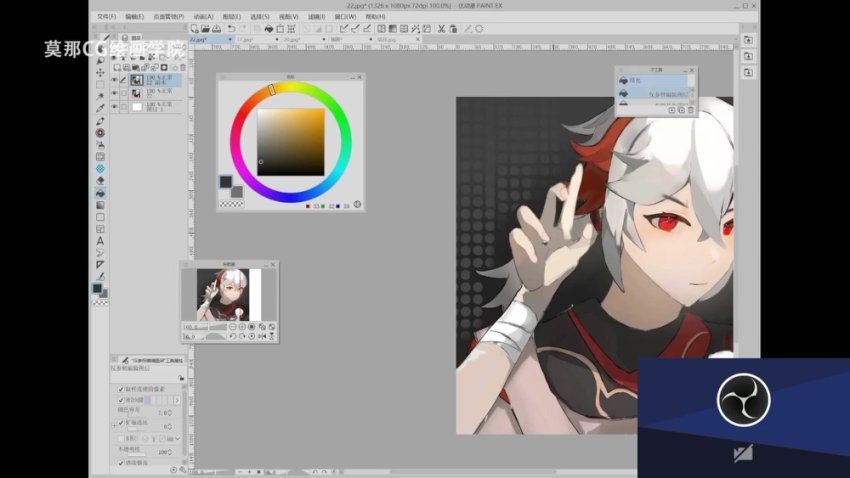Open the Help (H) menu
Viewport: 850px width, 478px height.
pos(375,17)
